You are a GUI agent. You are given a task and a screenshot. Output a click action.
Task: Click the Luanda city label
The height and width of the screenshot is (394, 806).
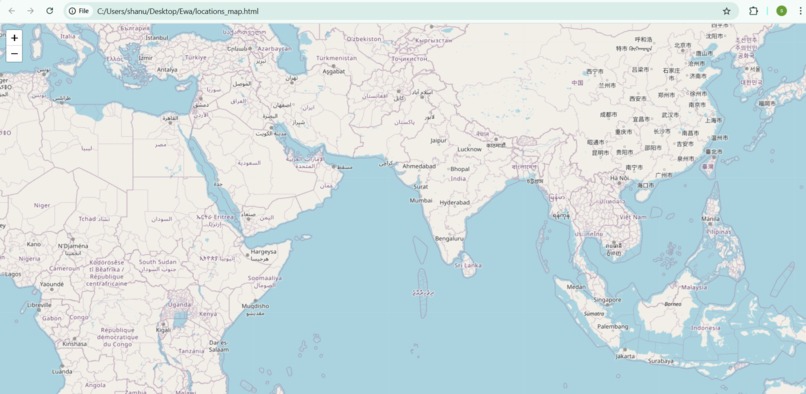[x=62, y=371]
